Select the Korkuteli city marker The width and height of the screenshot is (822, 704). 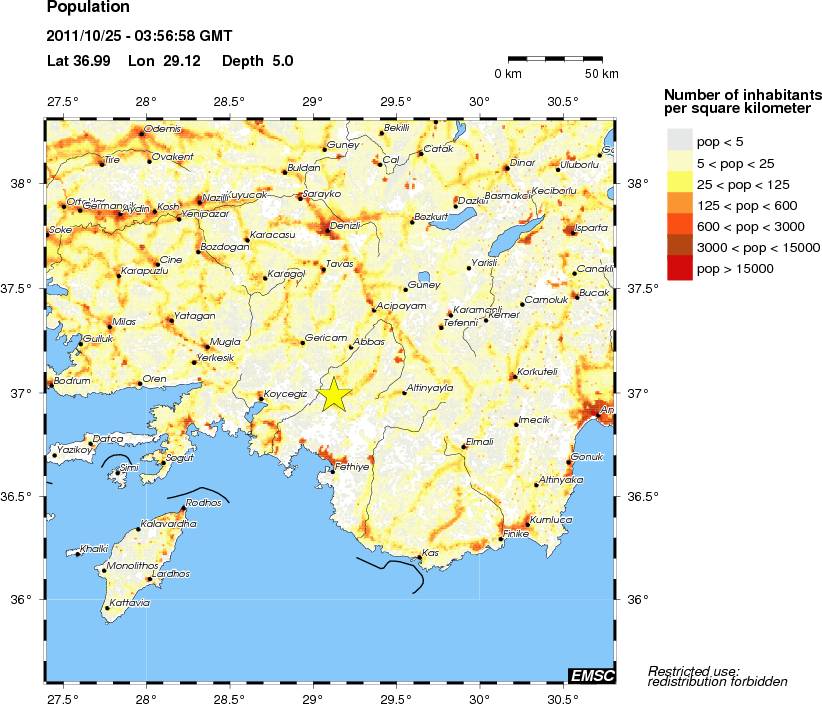click(x=513, y=377)
